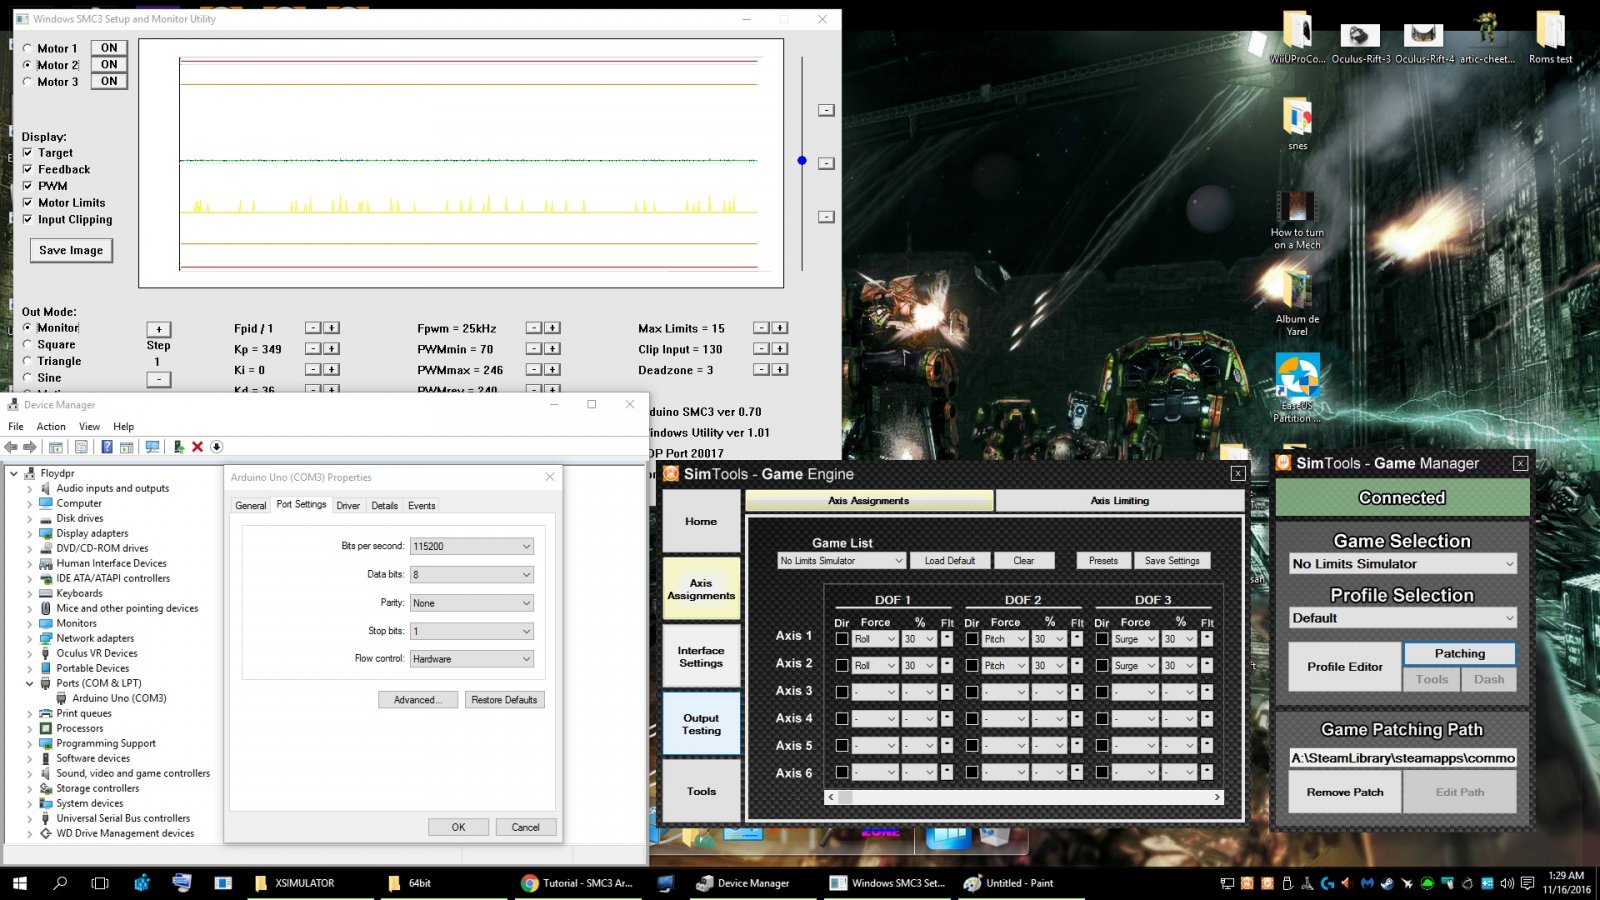The image size is (1600, 900).
Task: Expand the Display adapters tree node
Action: click(x=29, y=534)
